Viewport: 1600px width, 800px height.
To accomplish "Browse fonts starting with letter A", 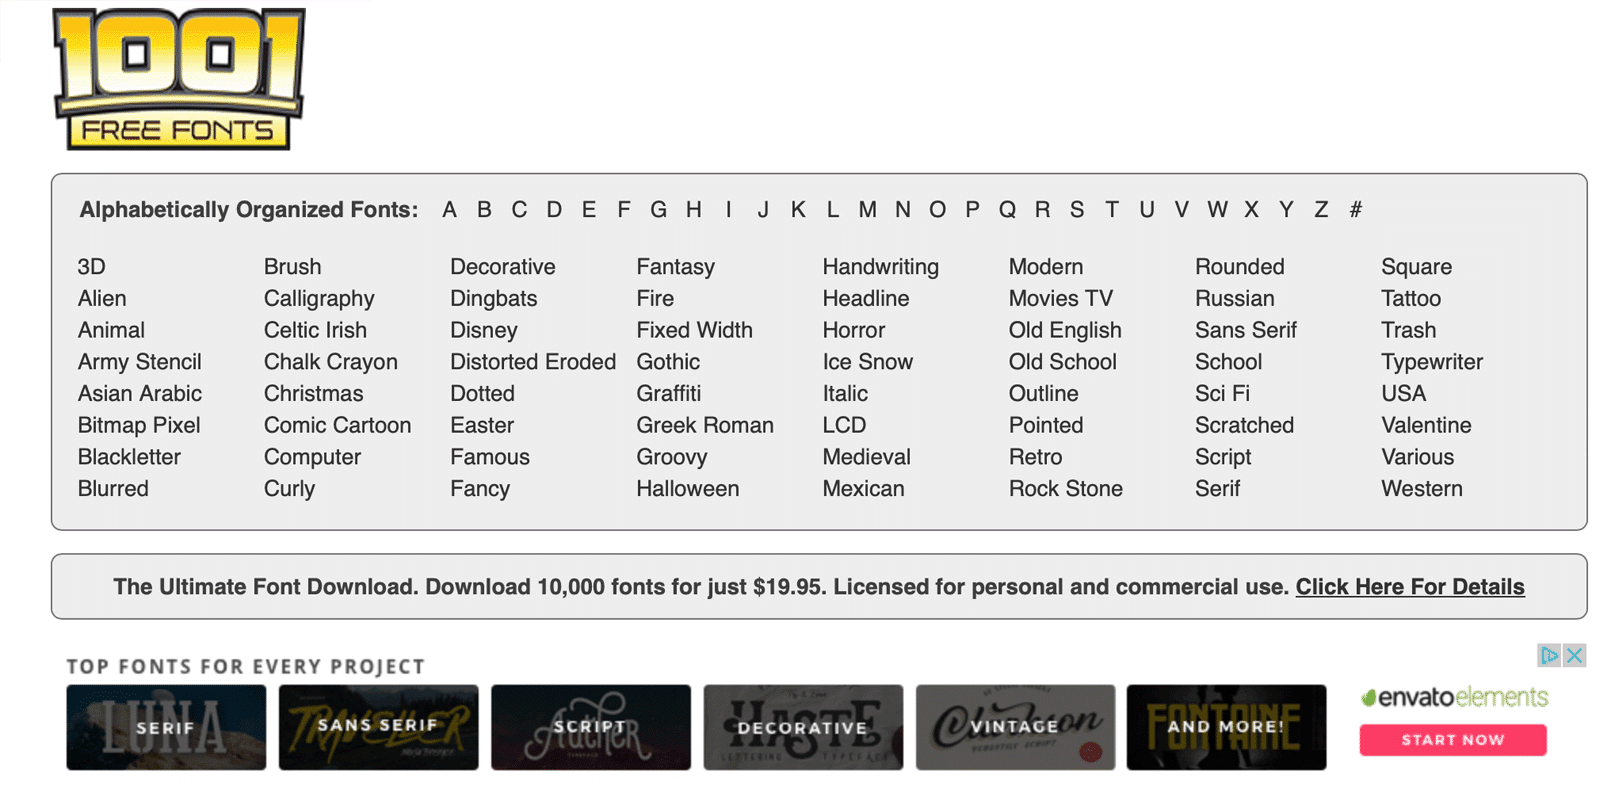I will point(449,210).
